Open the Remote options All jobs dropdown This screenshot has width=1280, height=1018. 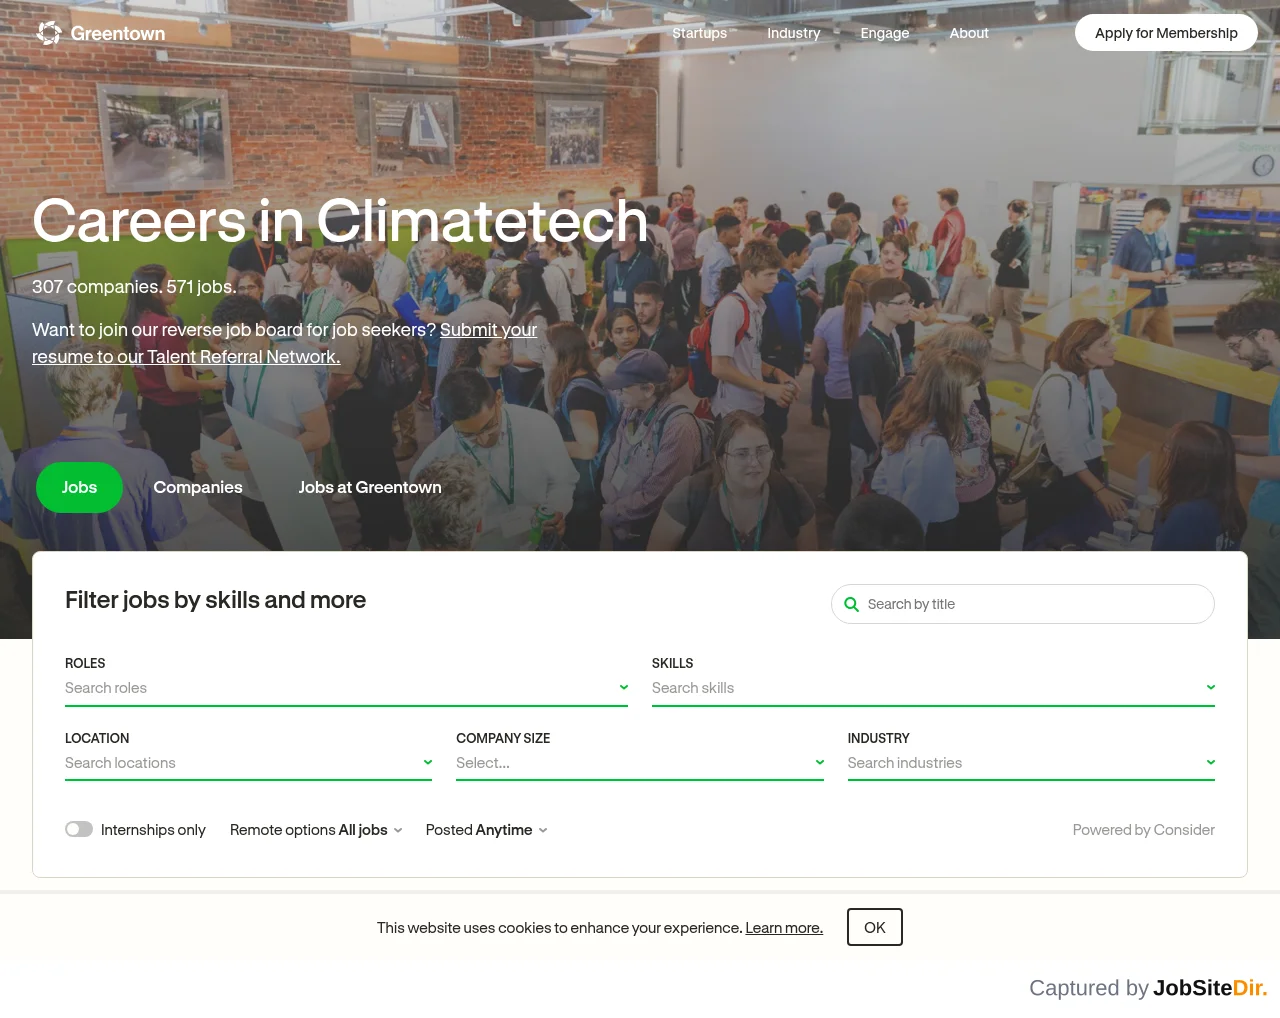coord(316,830)
